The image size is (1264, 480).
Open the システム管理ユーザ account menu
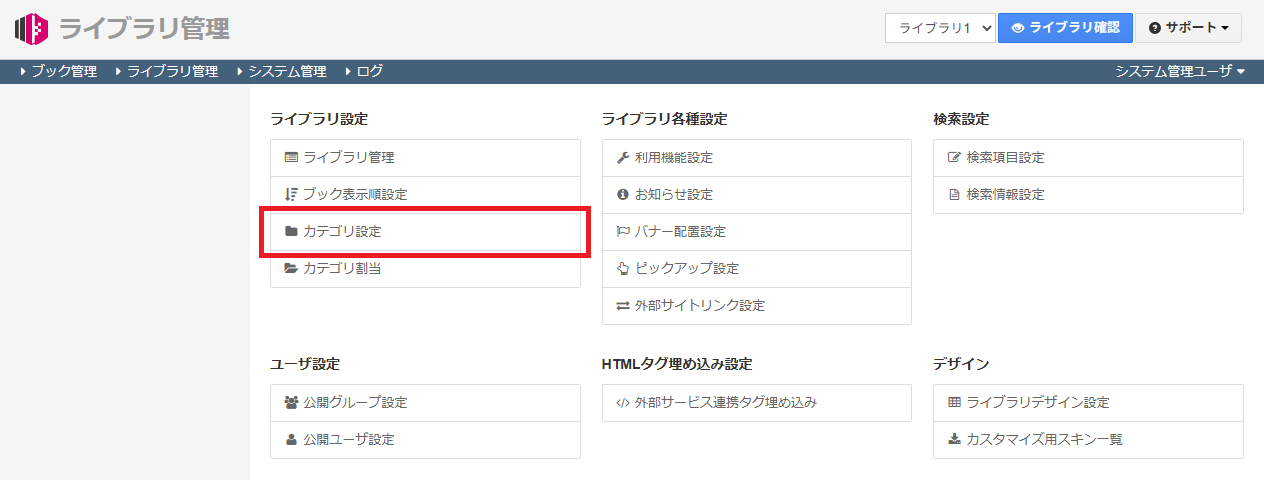tap(1180, 71)
